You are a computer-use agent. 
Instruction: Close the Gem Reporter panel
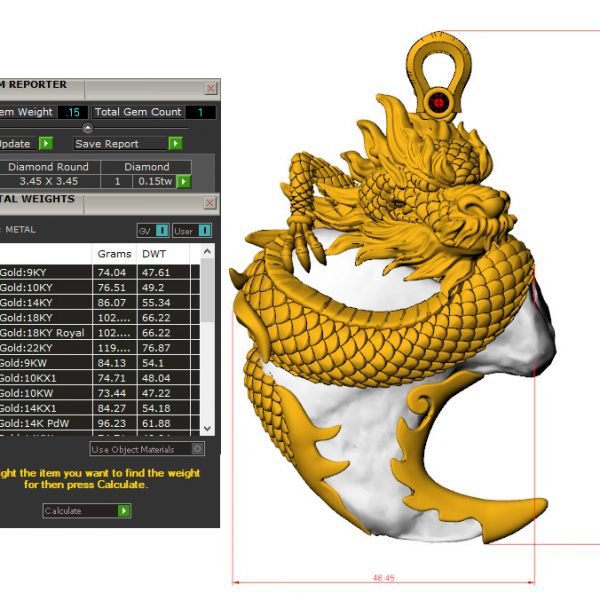(x=210, y=88)
